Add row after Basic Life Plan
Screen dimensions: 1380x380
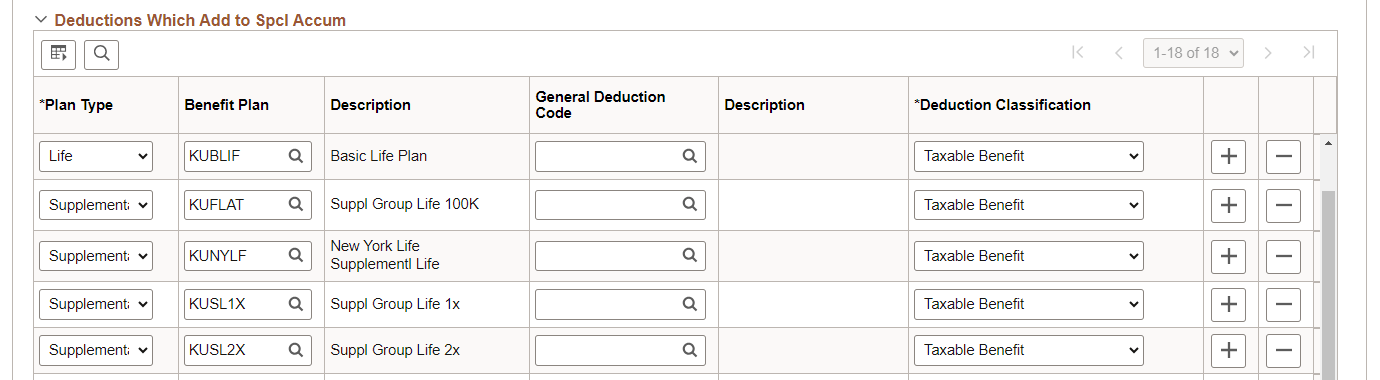point(1228,157)
